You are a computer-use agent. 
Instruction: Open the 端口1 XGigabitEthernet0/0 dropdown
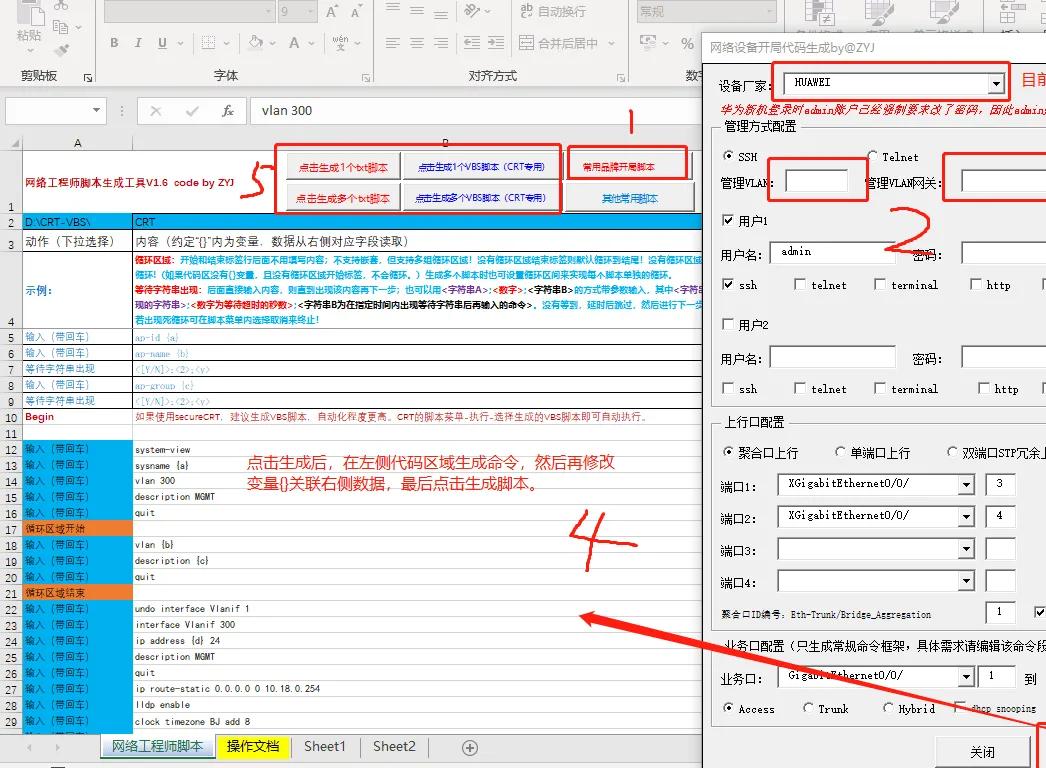pos(968,484)
